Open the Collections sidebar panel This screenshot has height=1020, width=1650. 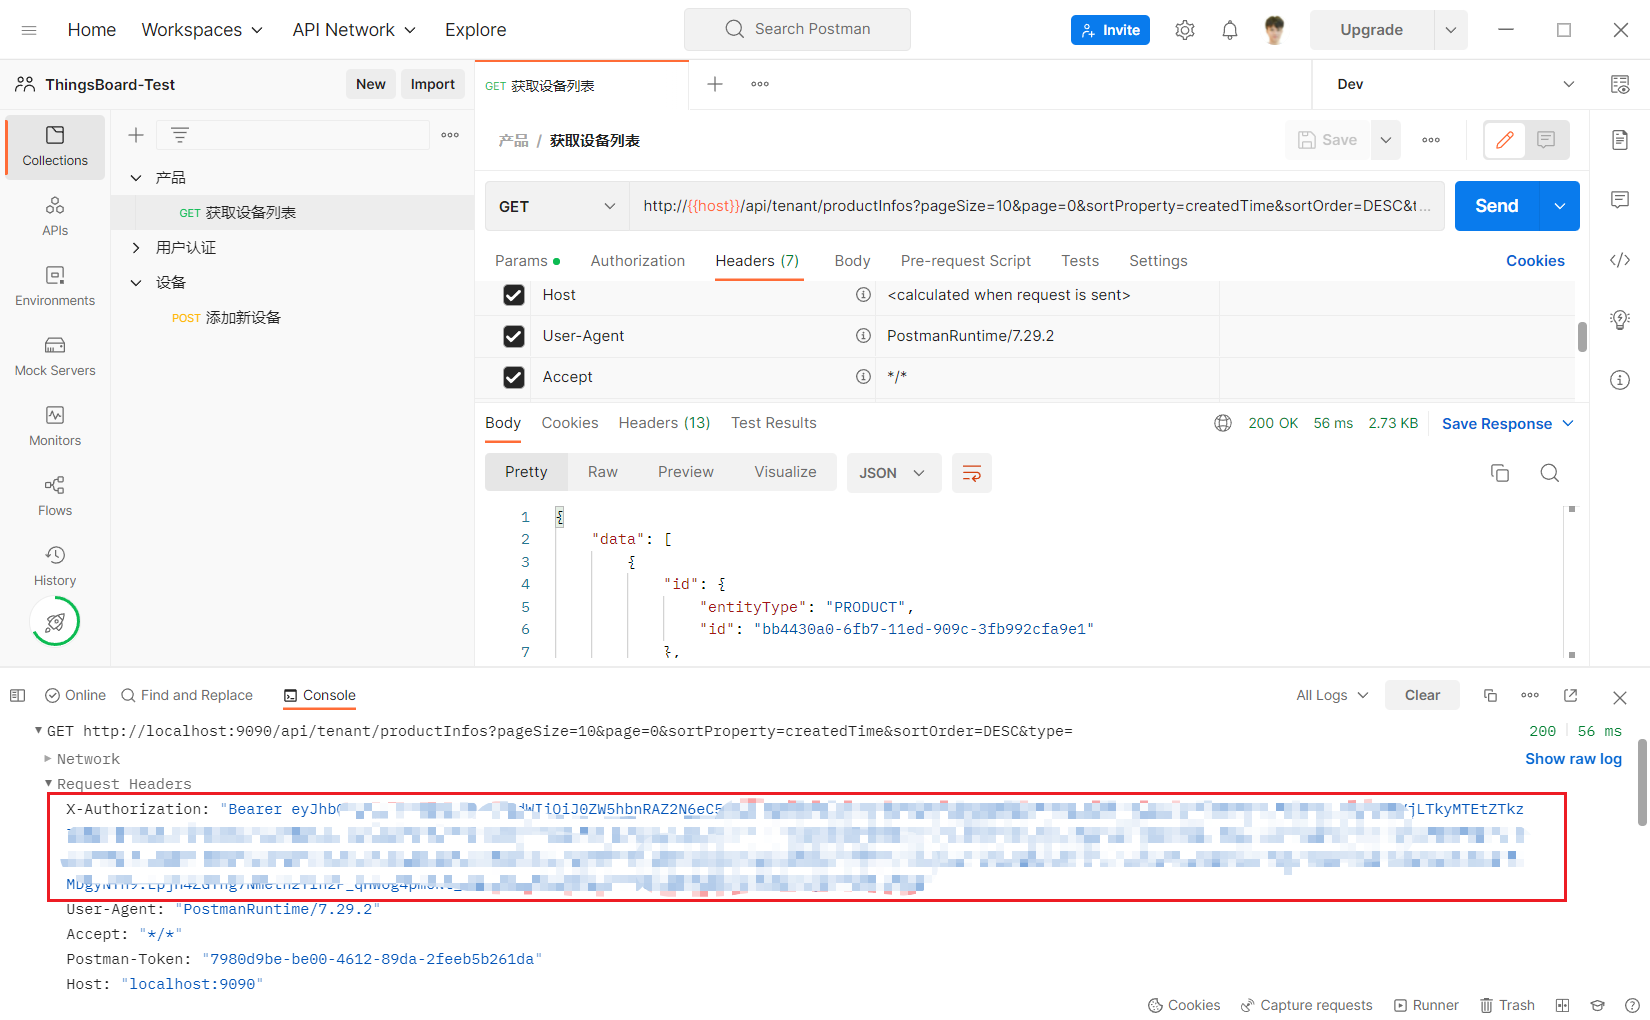[x=55, y=147]
